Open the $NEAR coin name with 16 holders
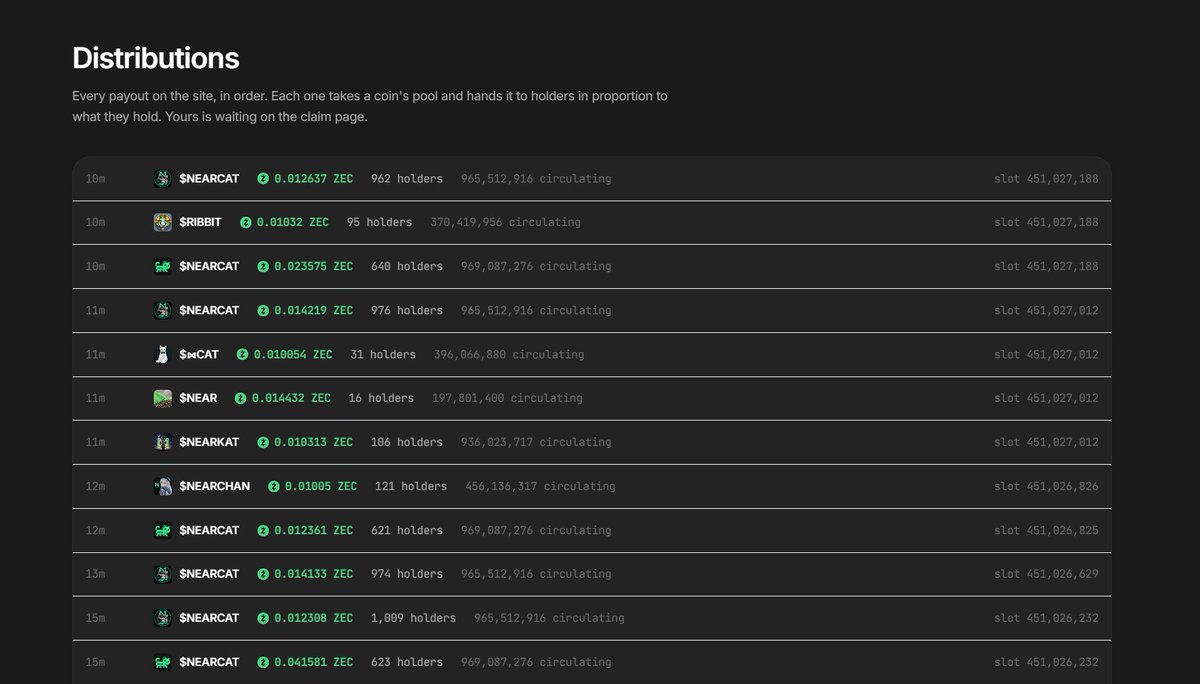The height and width of the screenshot is (684, 1200). (x=198, y=398)
